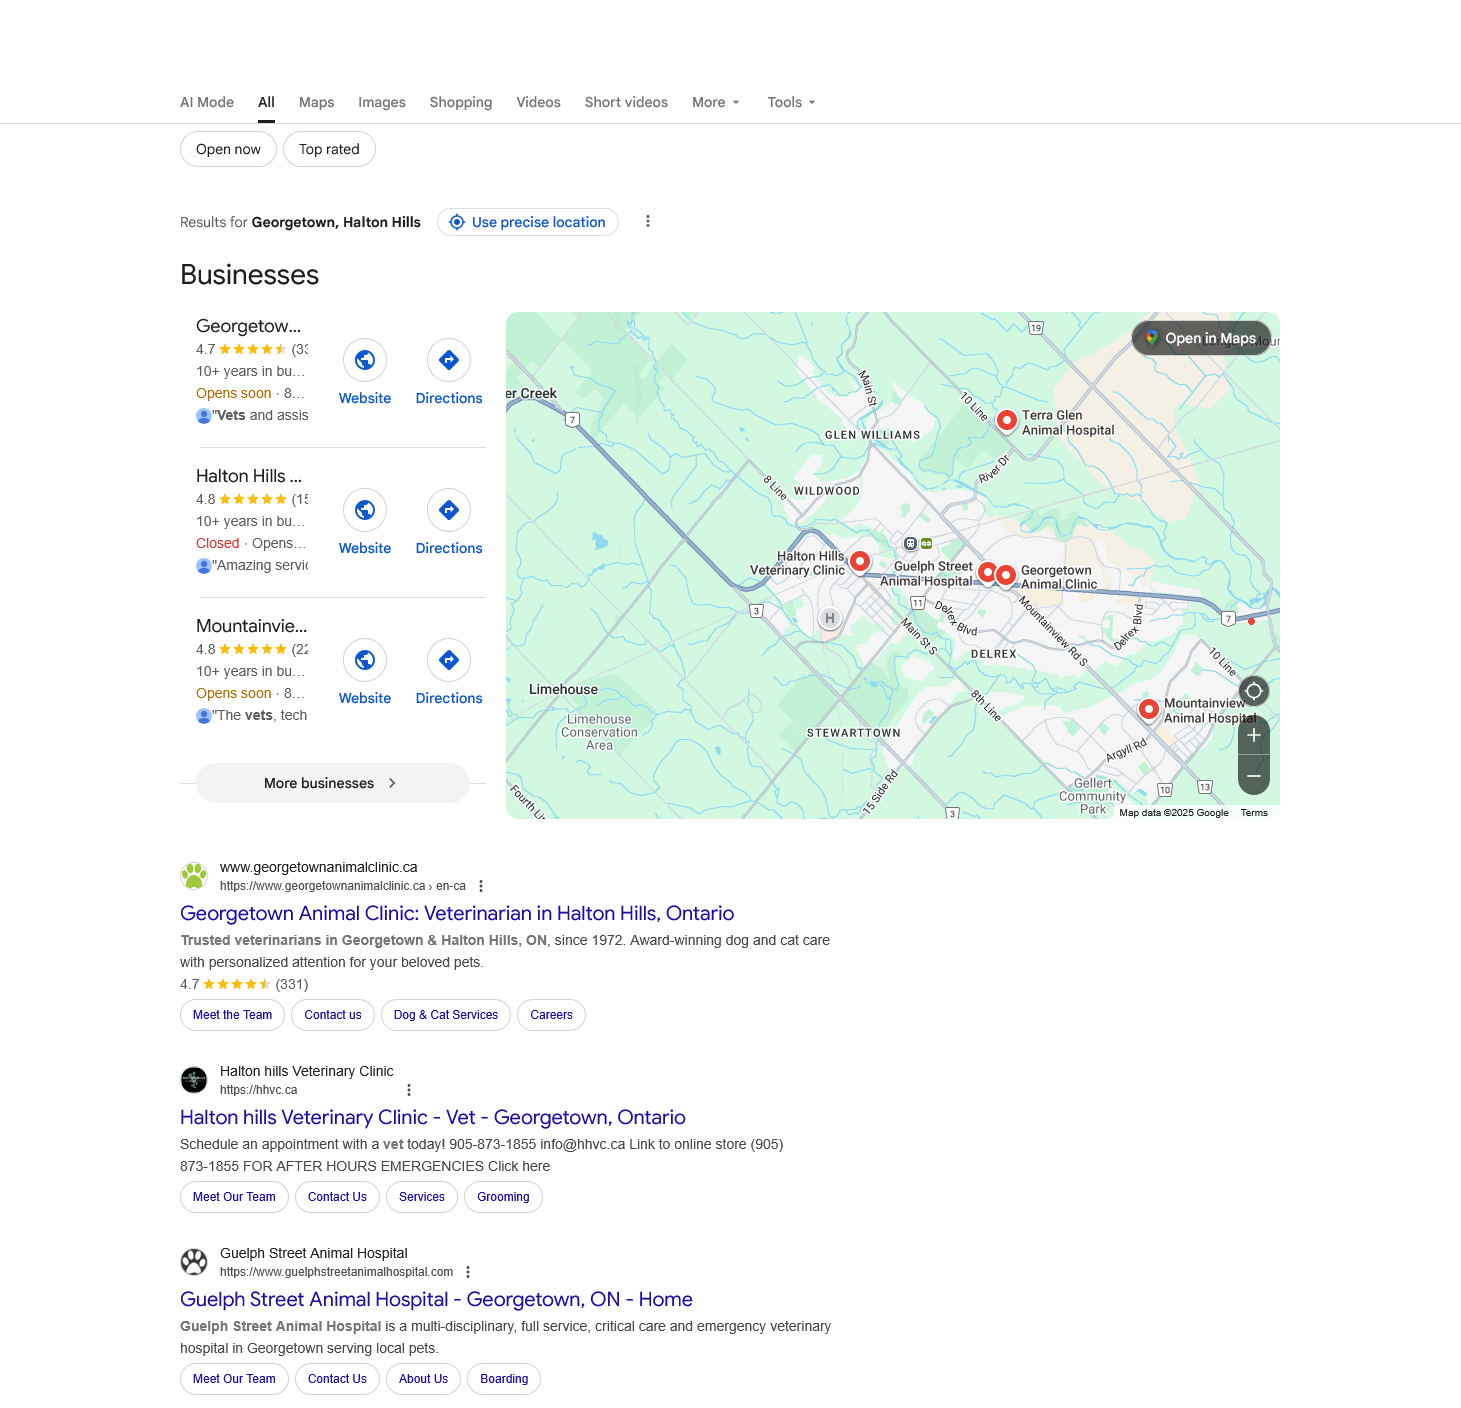Toggle the Open now filter chip
The image size is (1461, 1408).
pyautogui.click(x=228, y=149)
